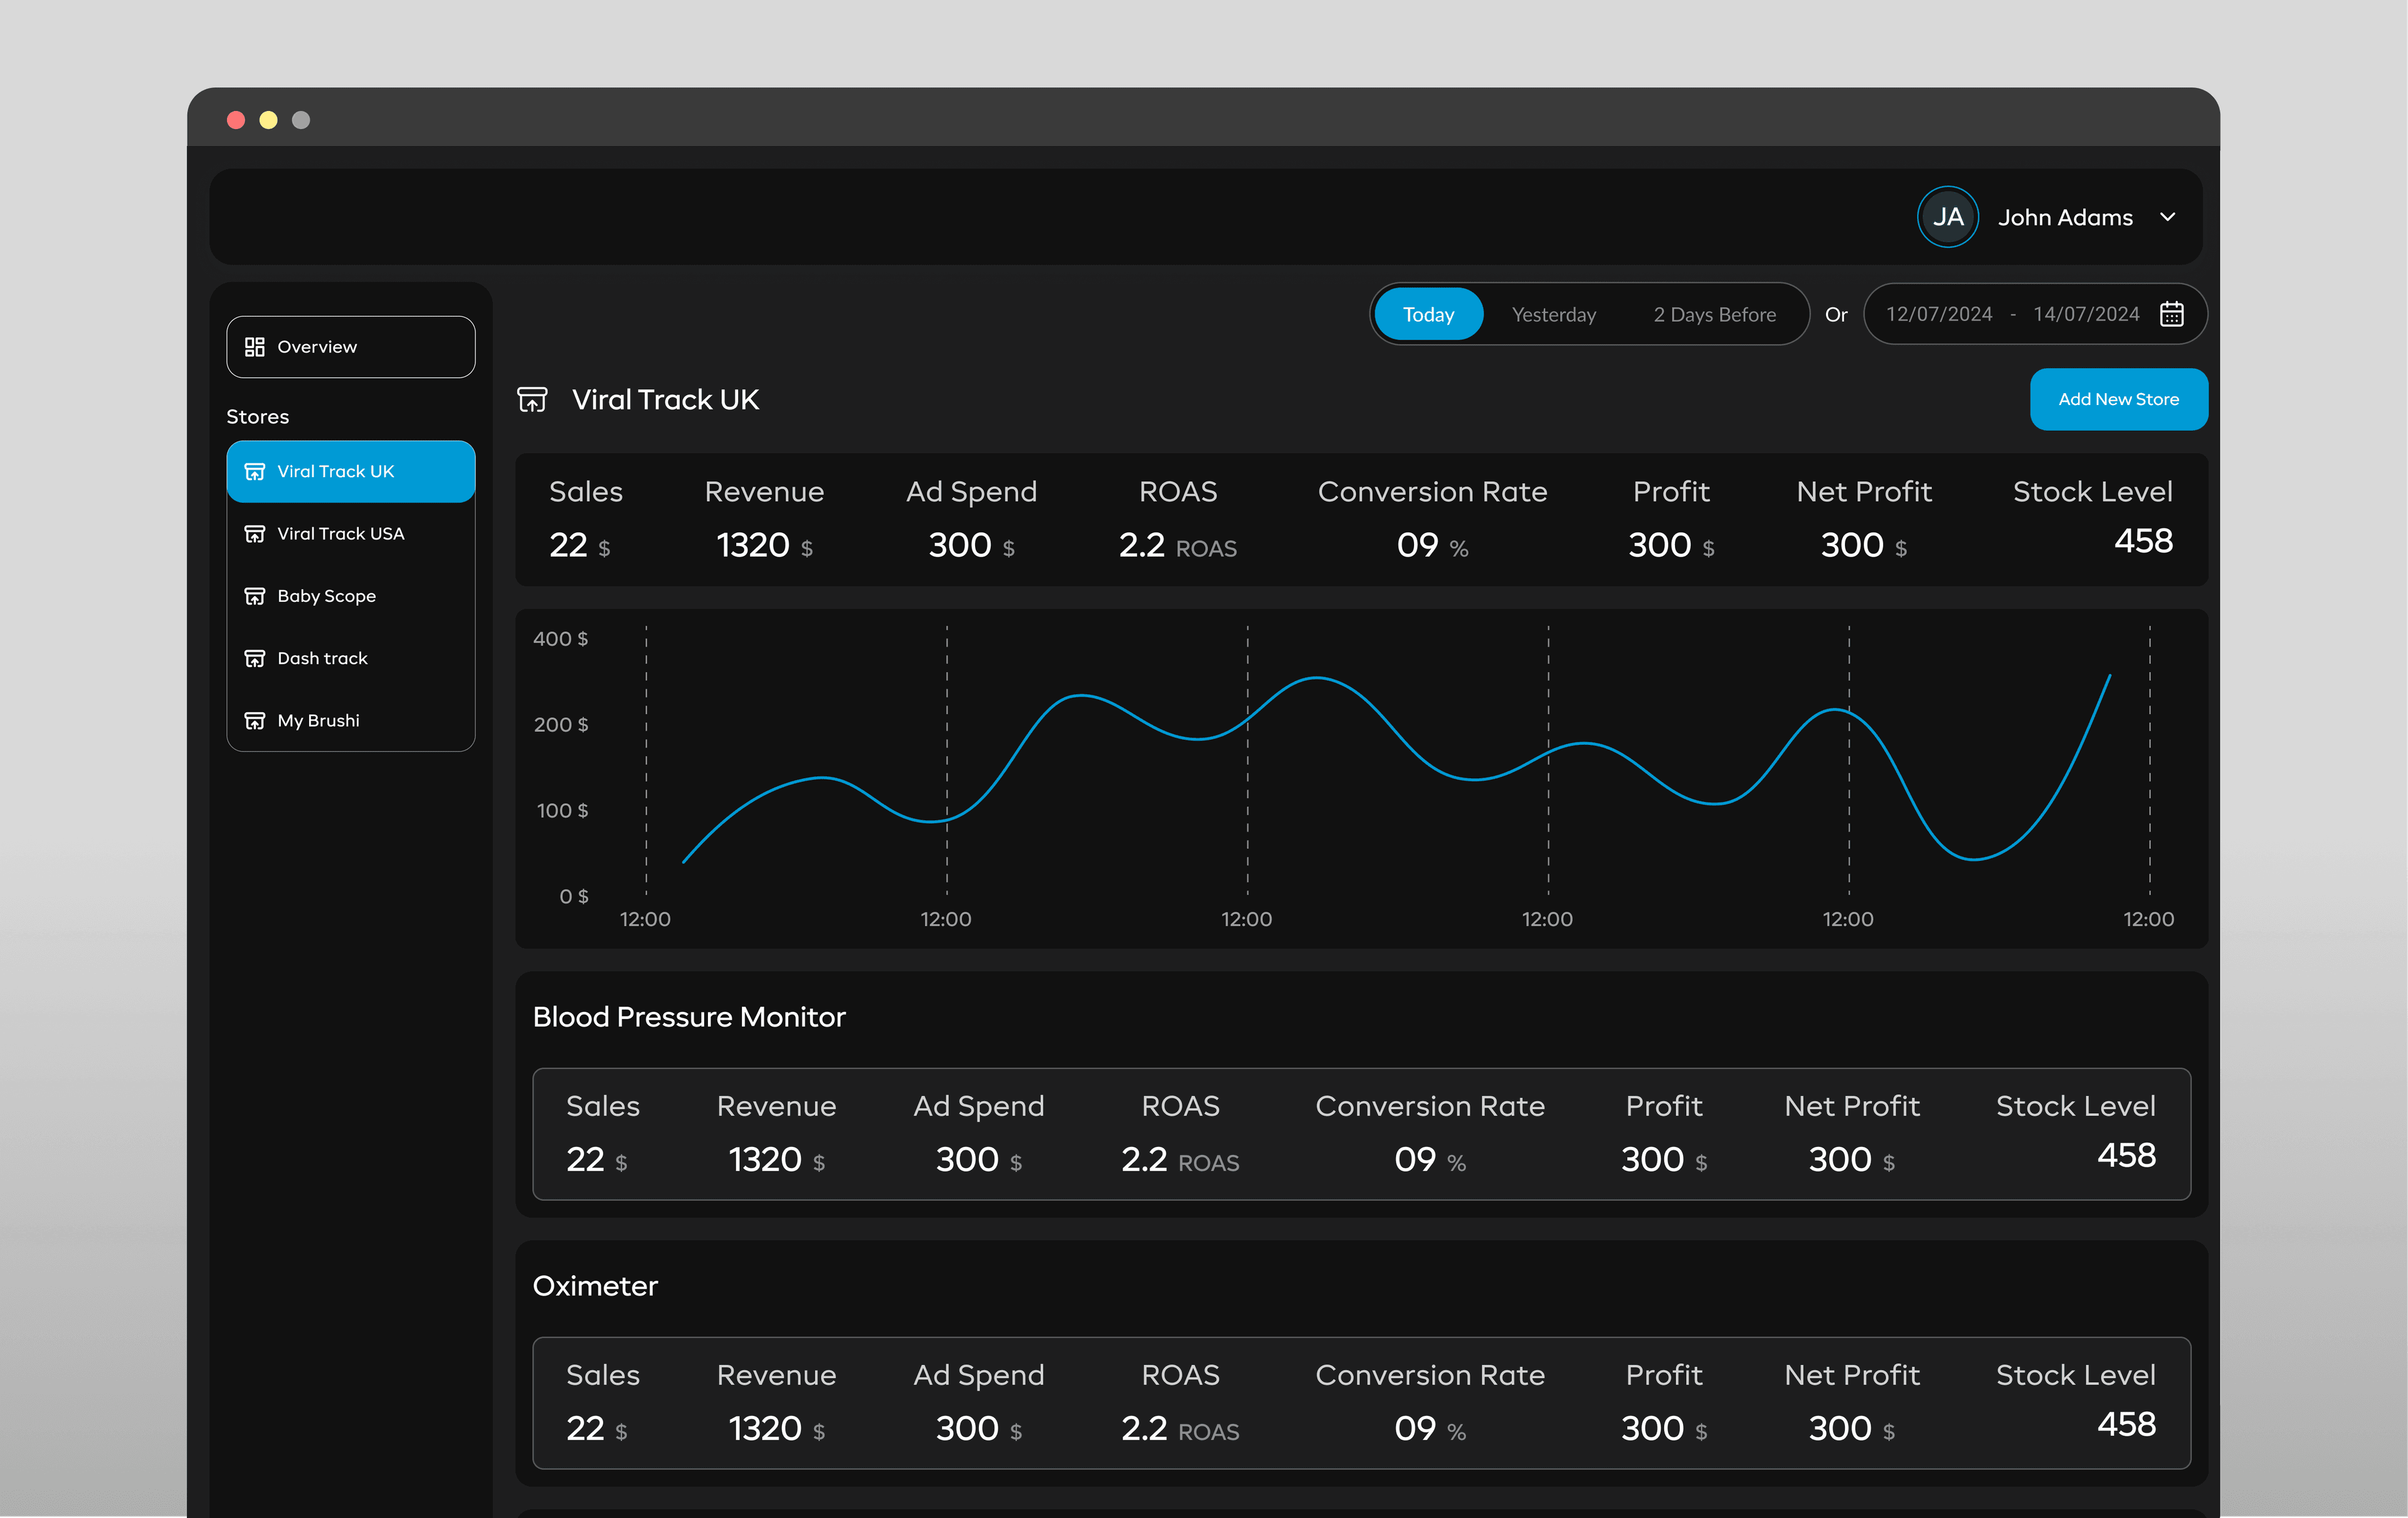Click the Add New Store button
The width and height of the screenshot is (2408, 1518).
2118,399
